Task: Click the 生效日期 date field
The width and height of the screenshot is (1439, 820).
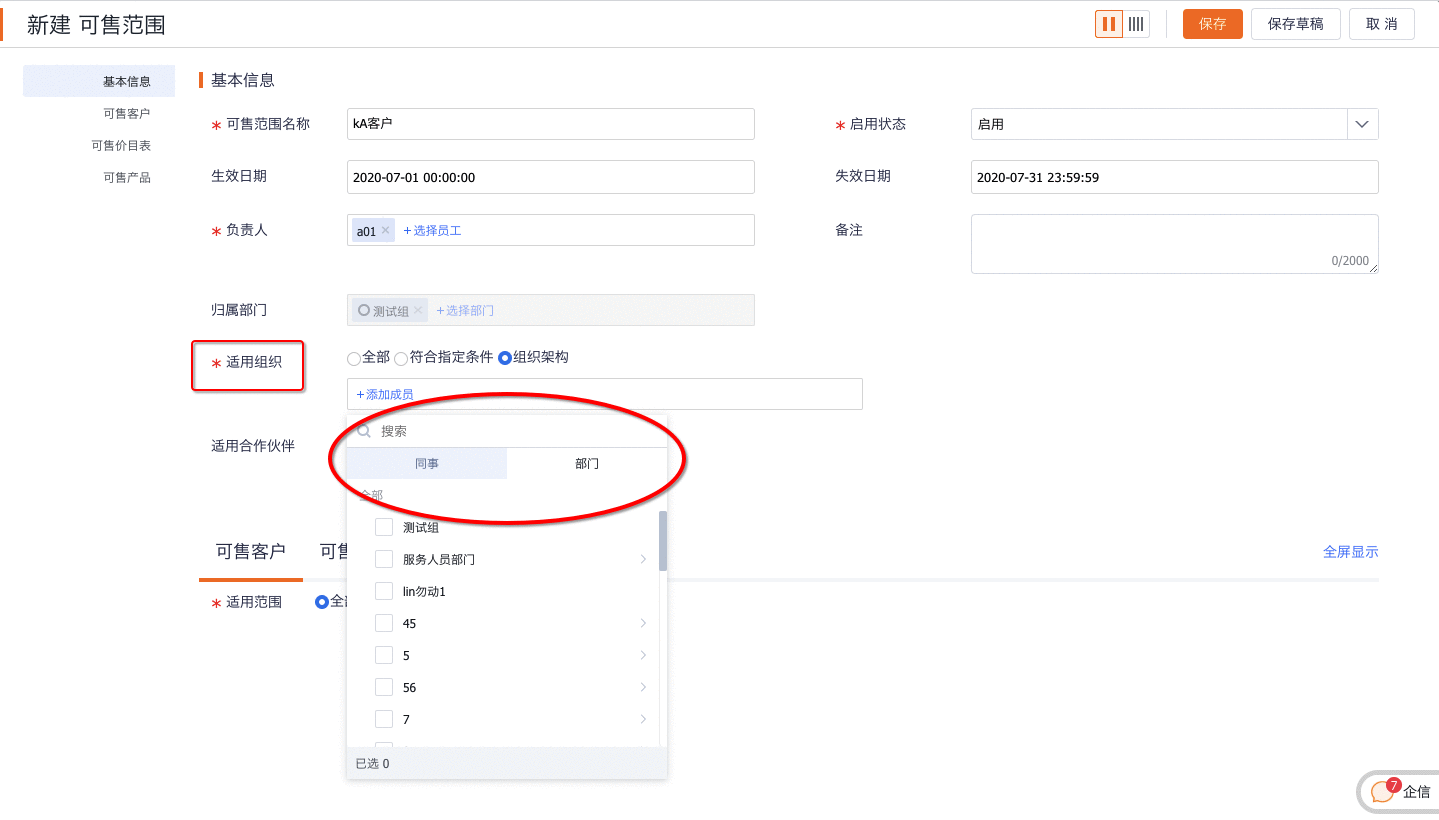Action: click(551, 177)
